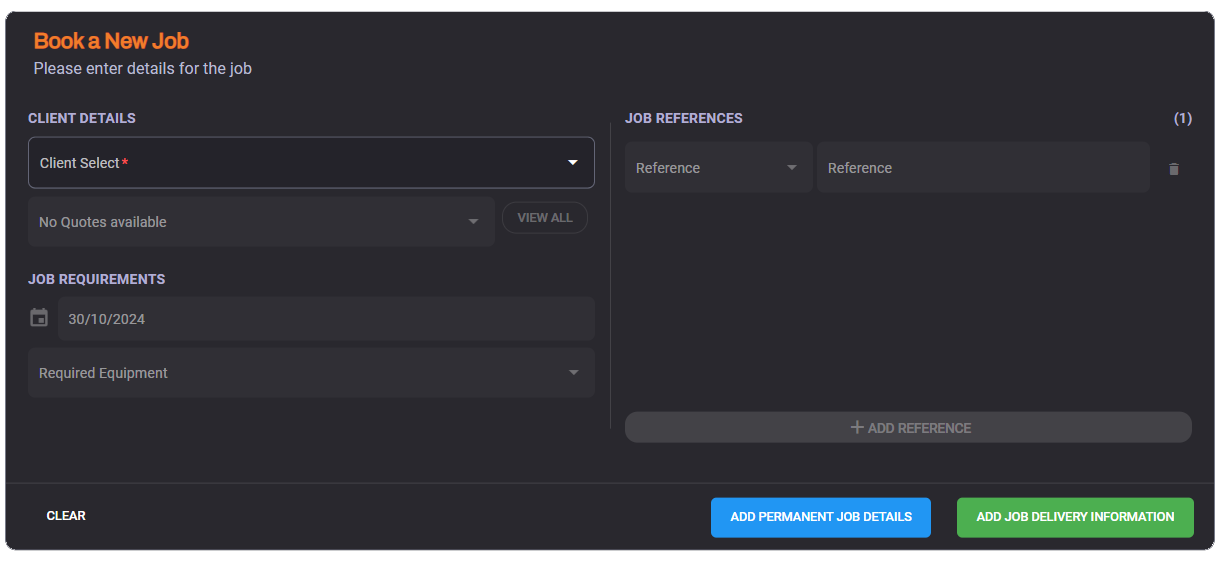This screenshot has width=1226, height=566.
Task: Delete the reference row with trash icon
Action: pos(1174,169)
